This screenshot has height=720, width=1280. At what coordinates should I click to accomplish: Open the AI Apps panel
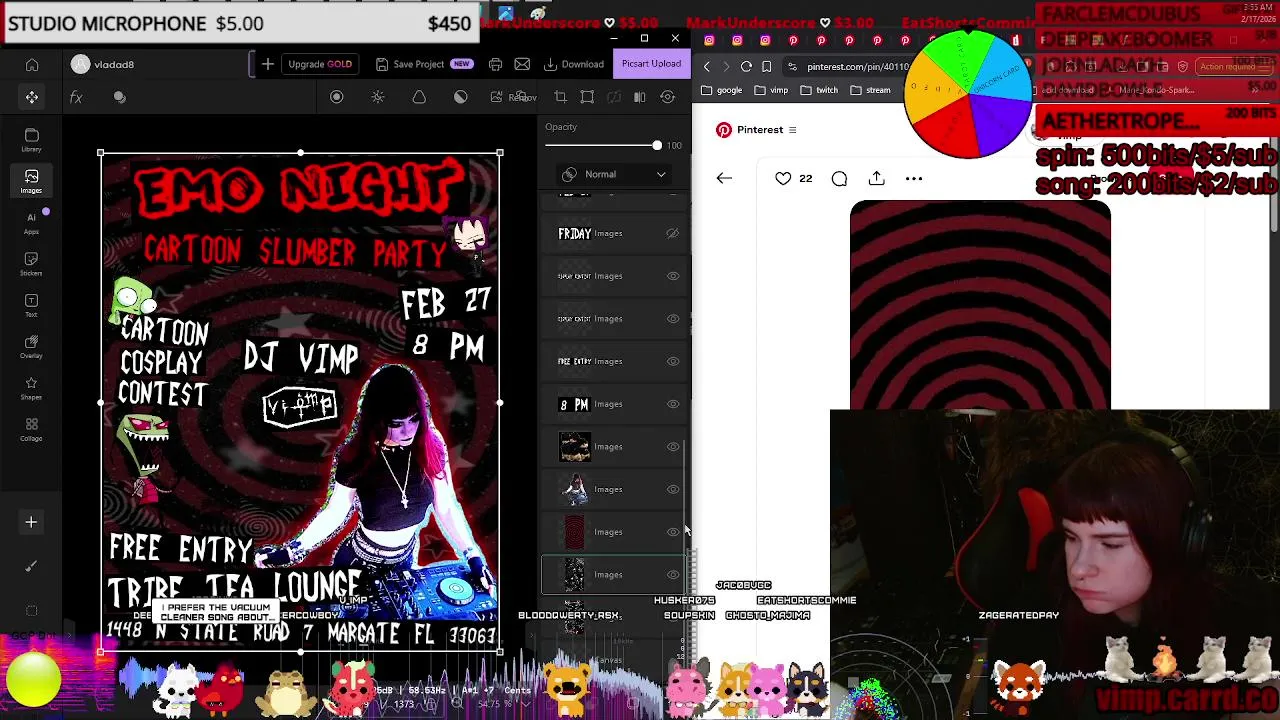tap(31, 223)
